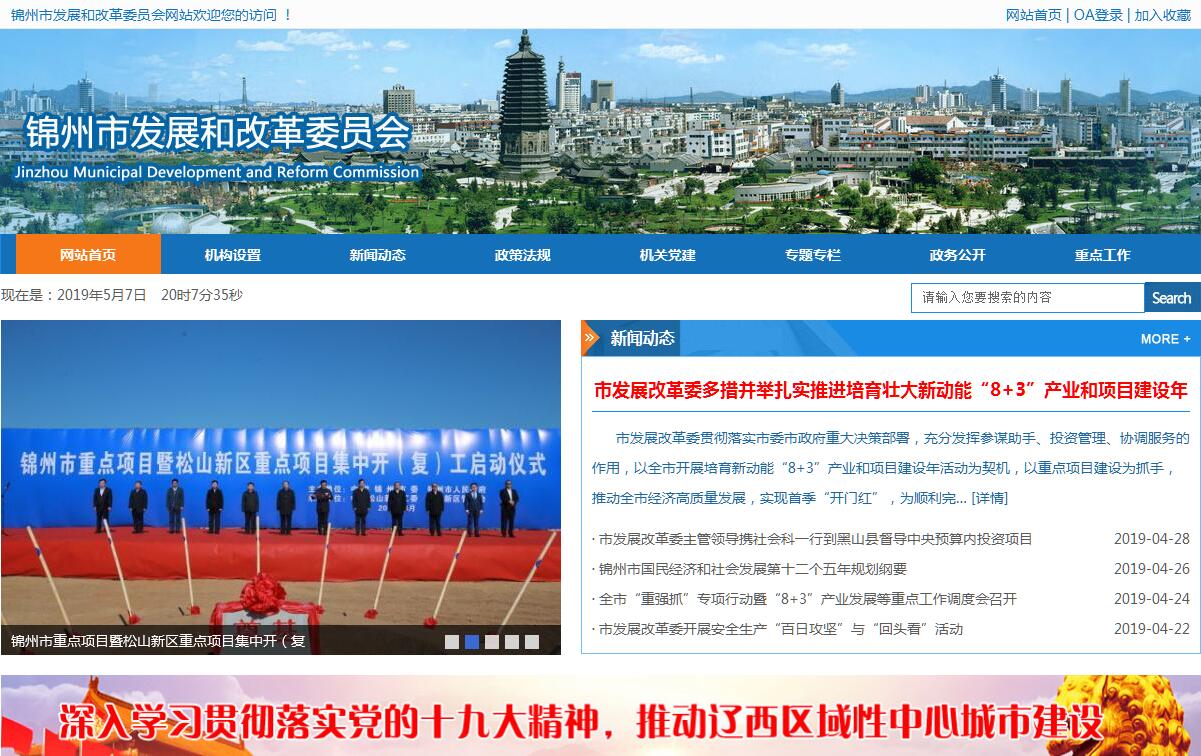Go to 政策法规 in the navigation bar
This screenshot has height=756, width=1201.
click(x=522, y=255)
